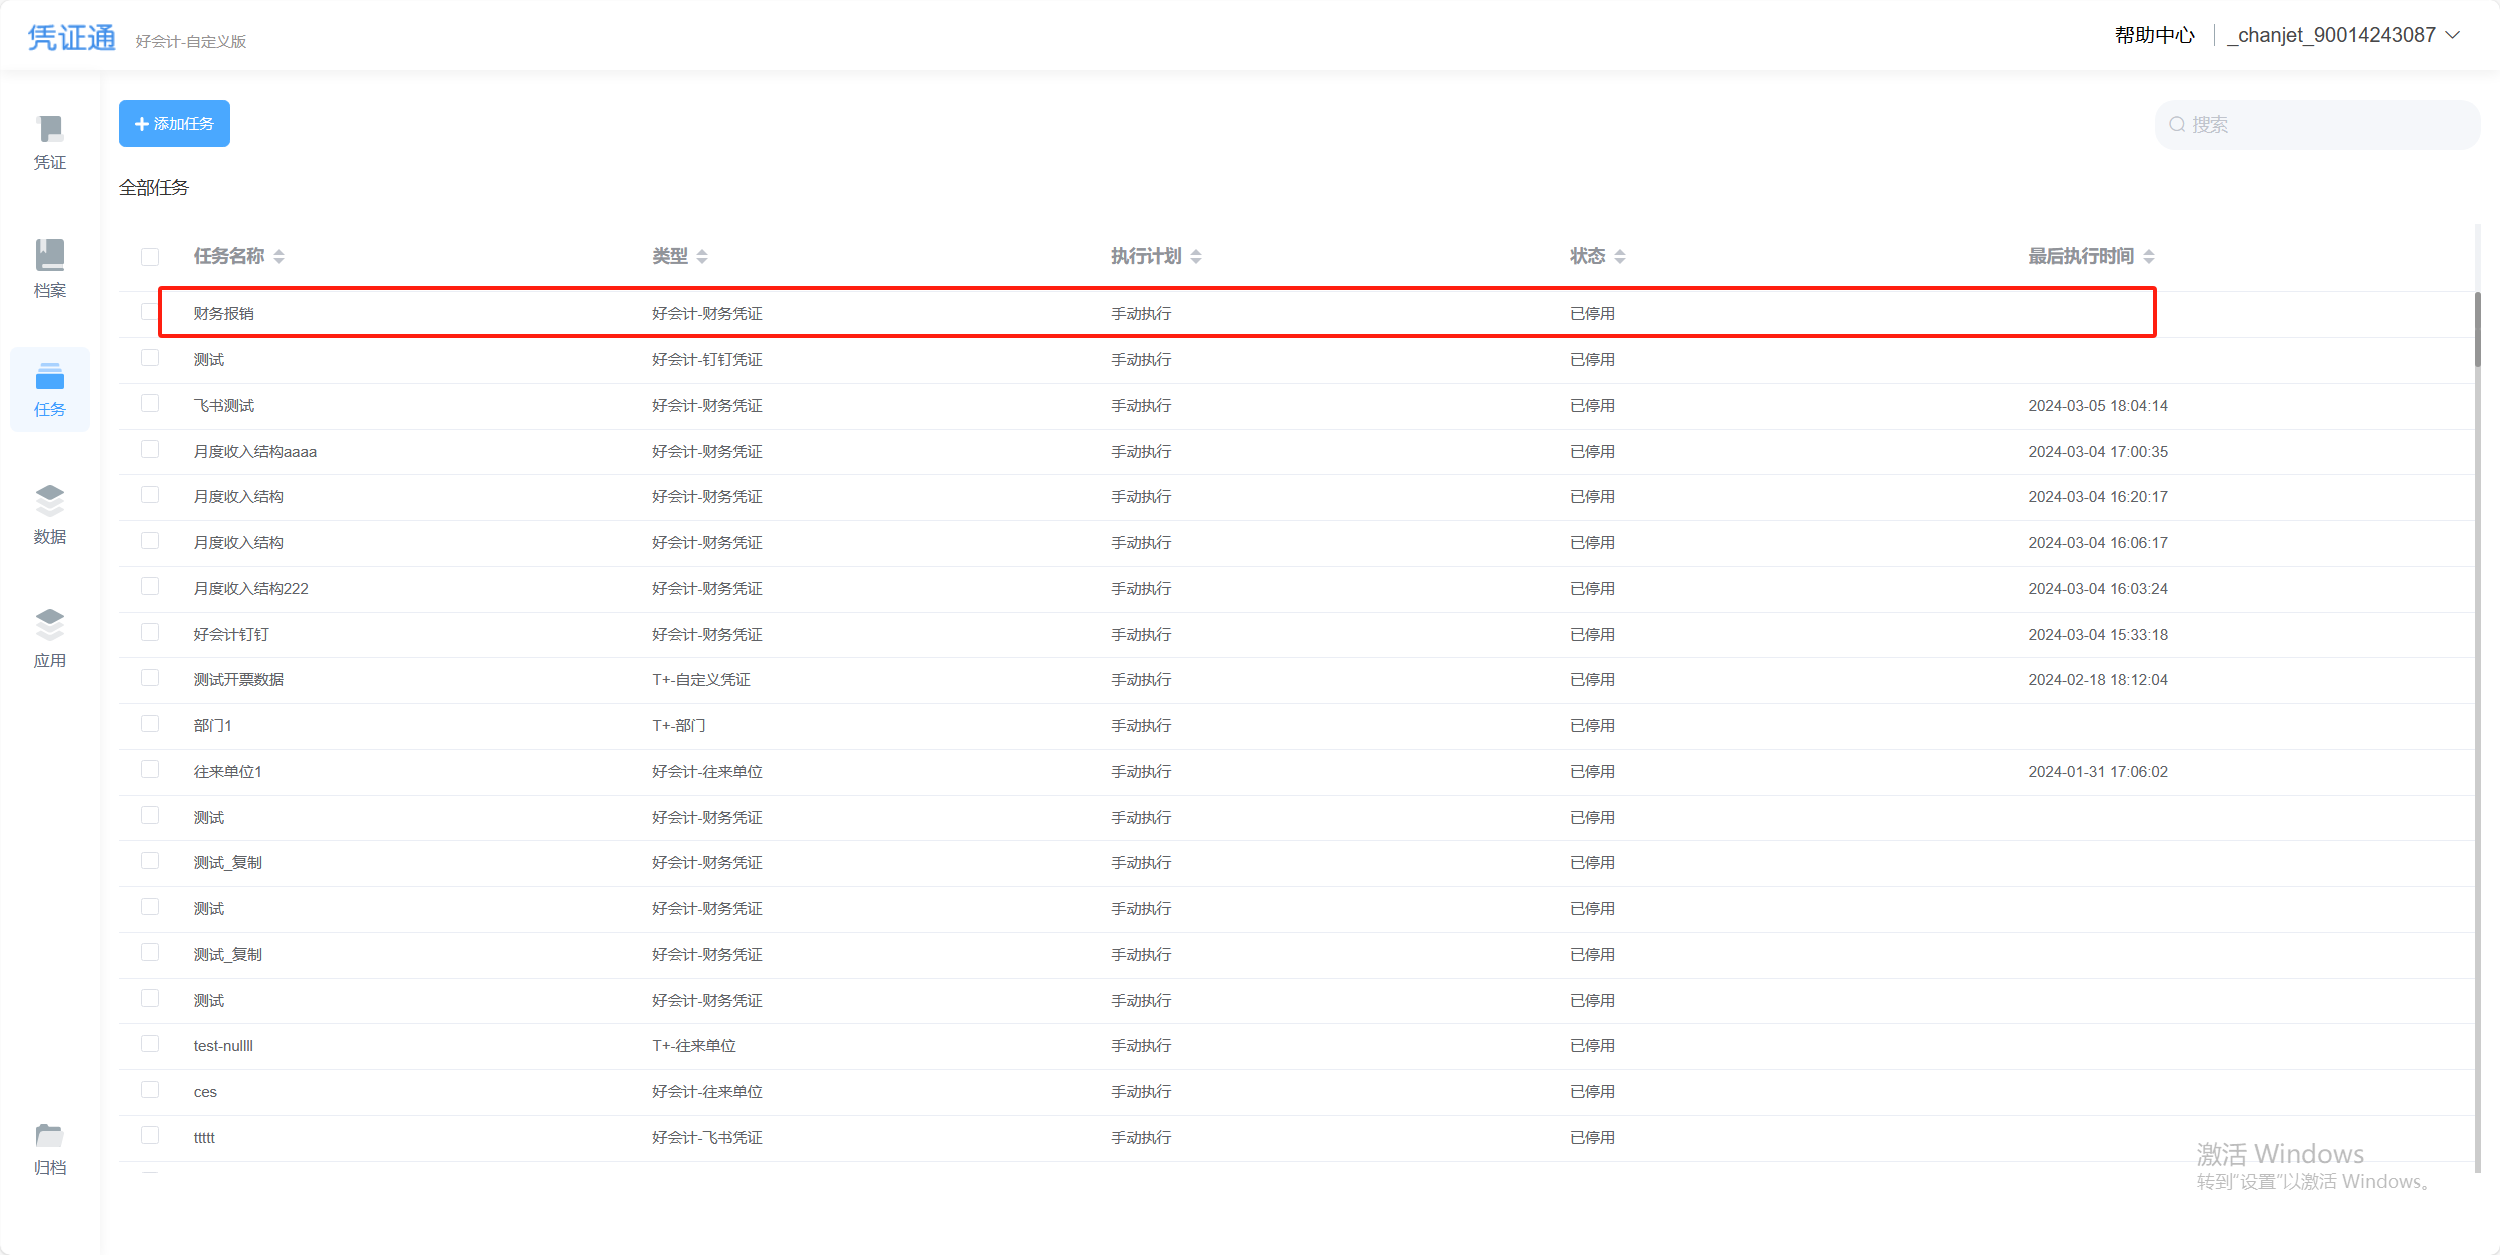Check the 测试开票数据 row checkbox
The width and height of the screenshot is (2500, 1255).
(x=150, y=678)
